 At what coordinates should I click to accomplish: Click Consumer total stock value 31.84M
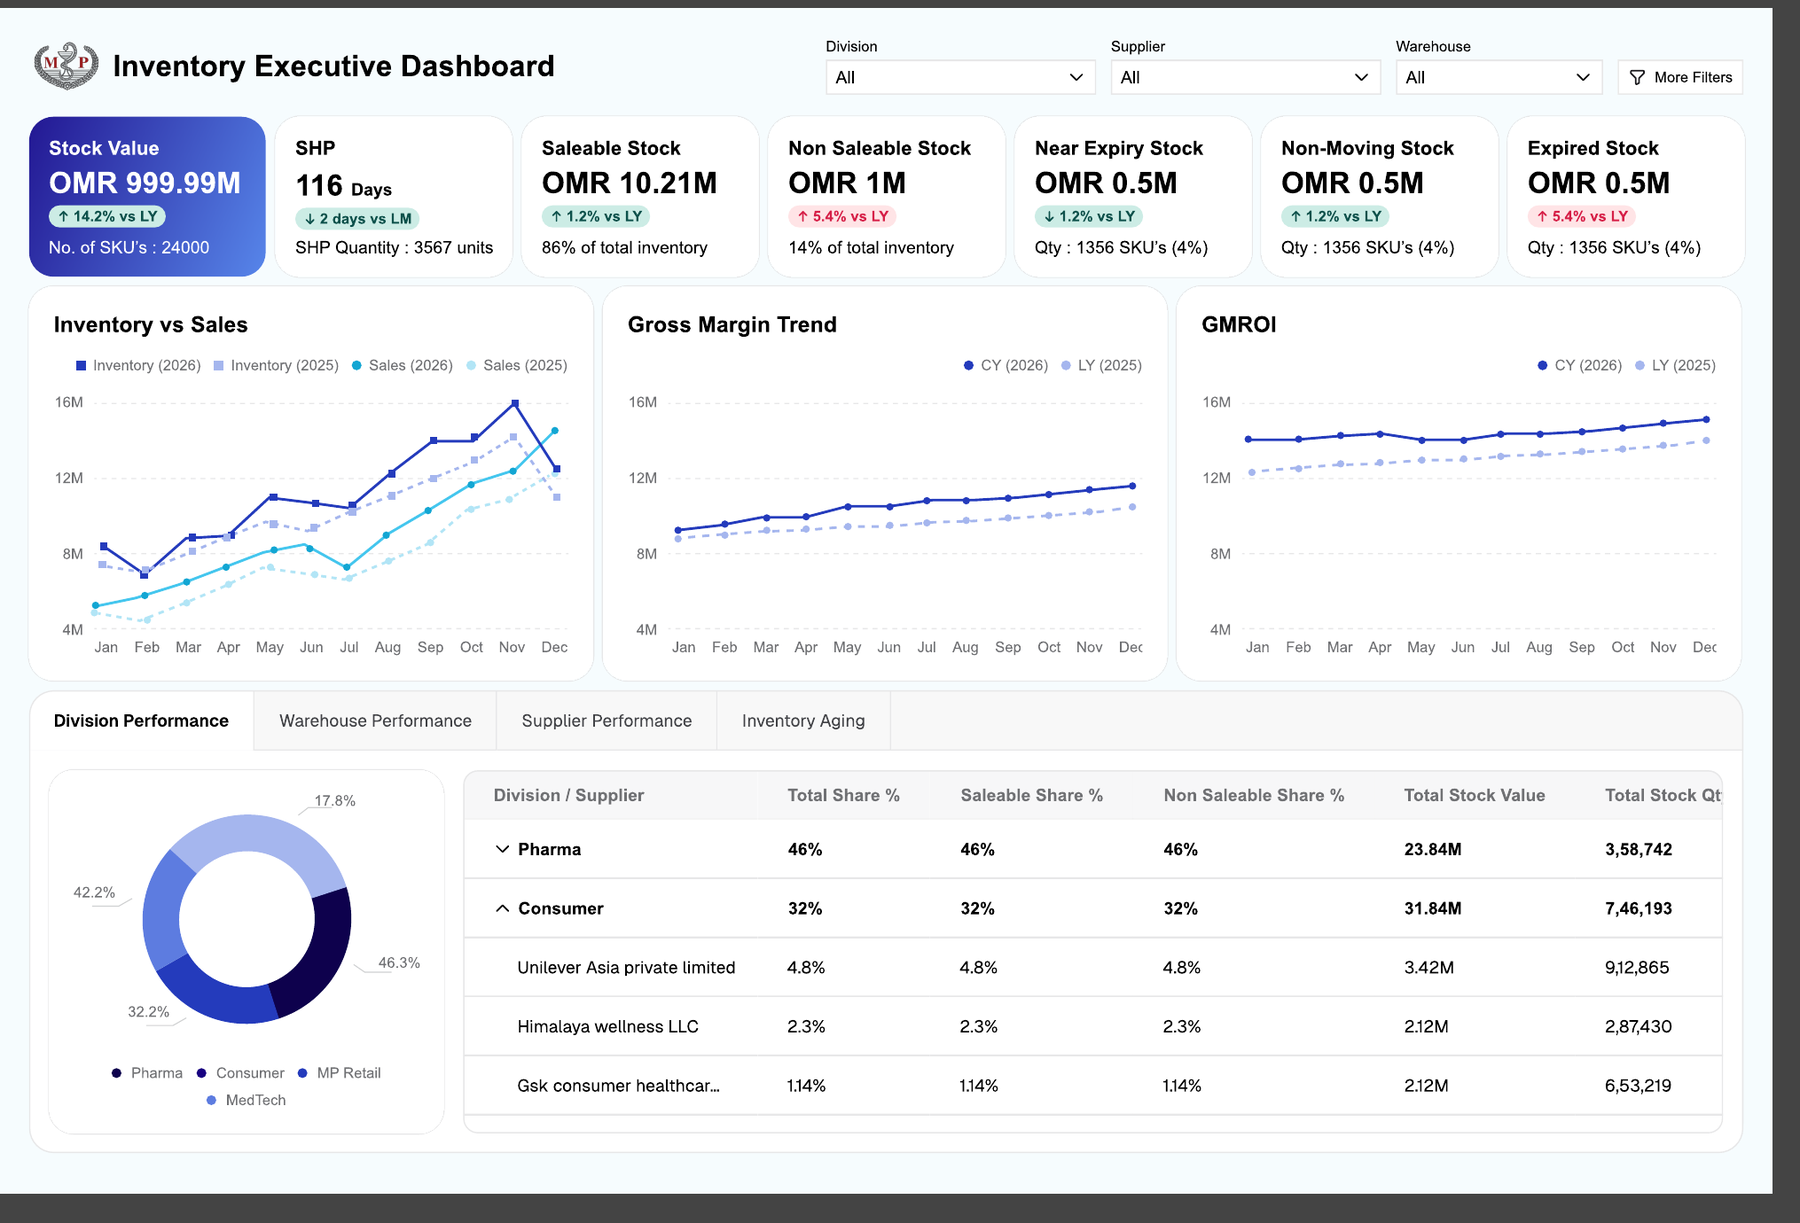[x=1432, y=908]
